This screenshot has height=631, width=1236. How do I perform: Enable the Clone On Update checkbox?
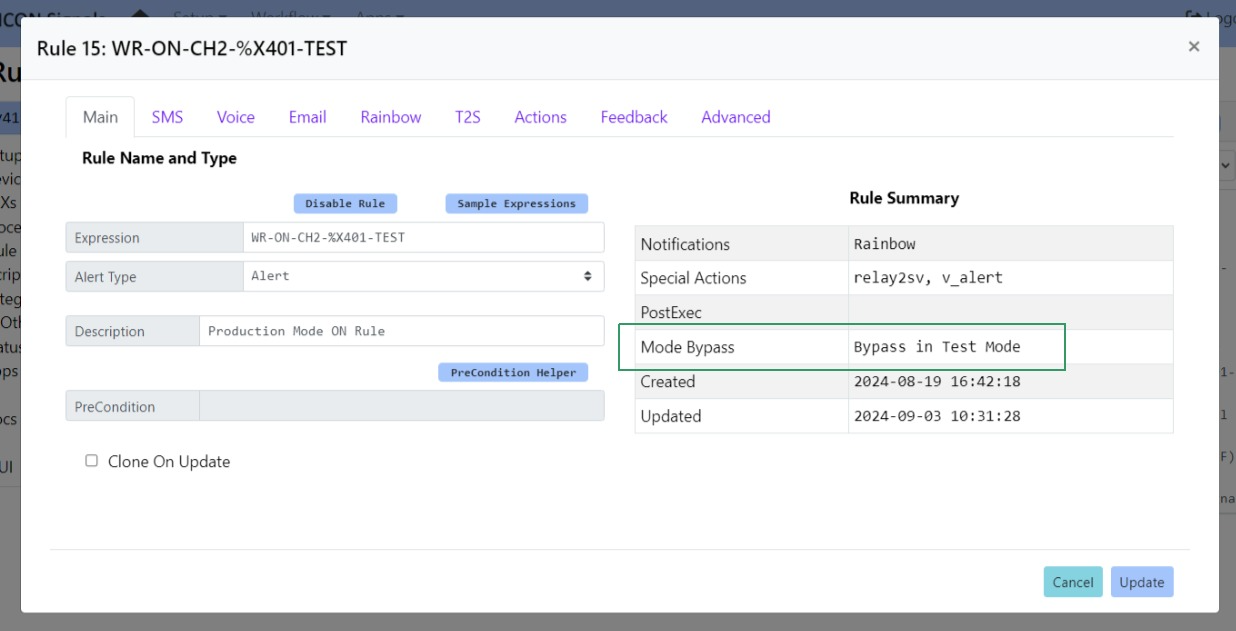[x=92, y=461]
